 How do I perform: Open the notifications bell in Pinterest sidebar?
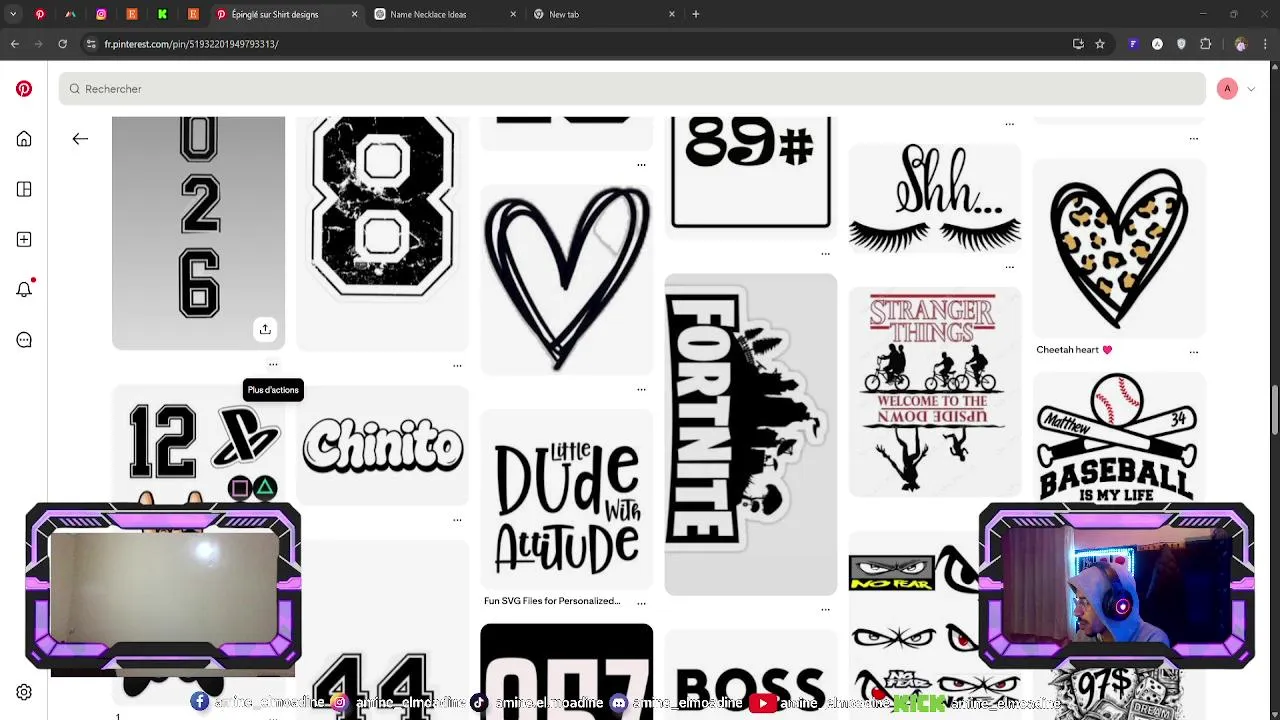tap(24, 289)
